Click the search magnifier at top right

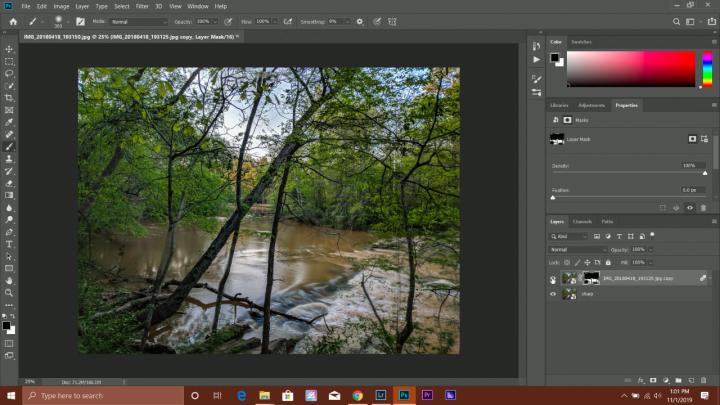(x=676, y=22)
